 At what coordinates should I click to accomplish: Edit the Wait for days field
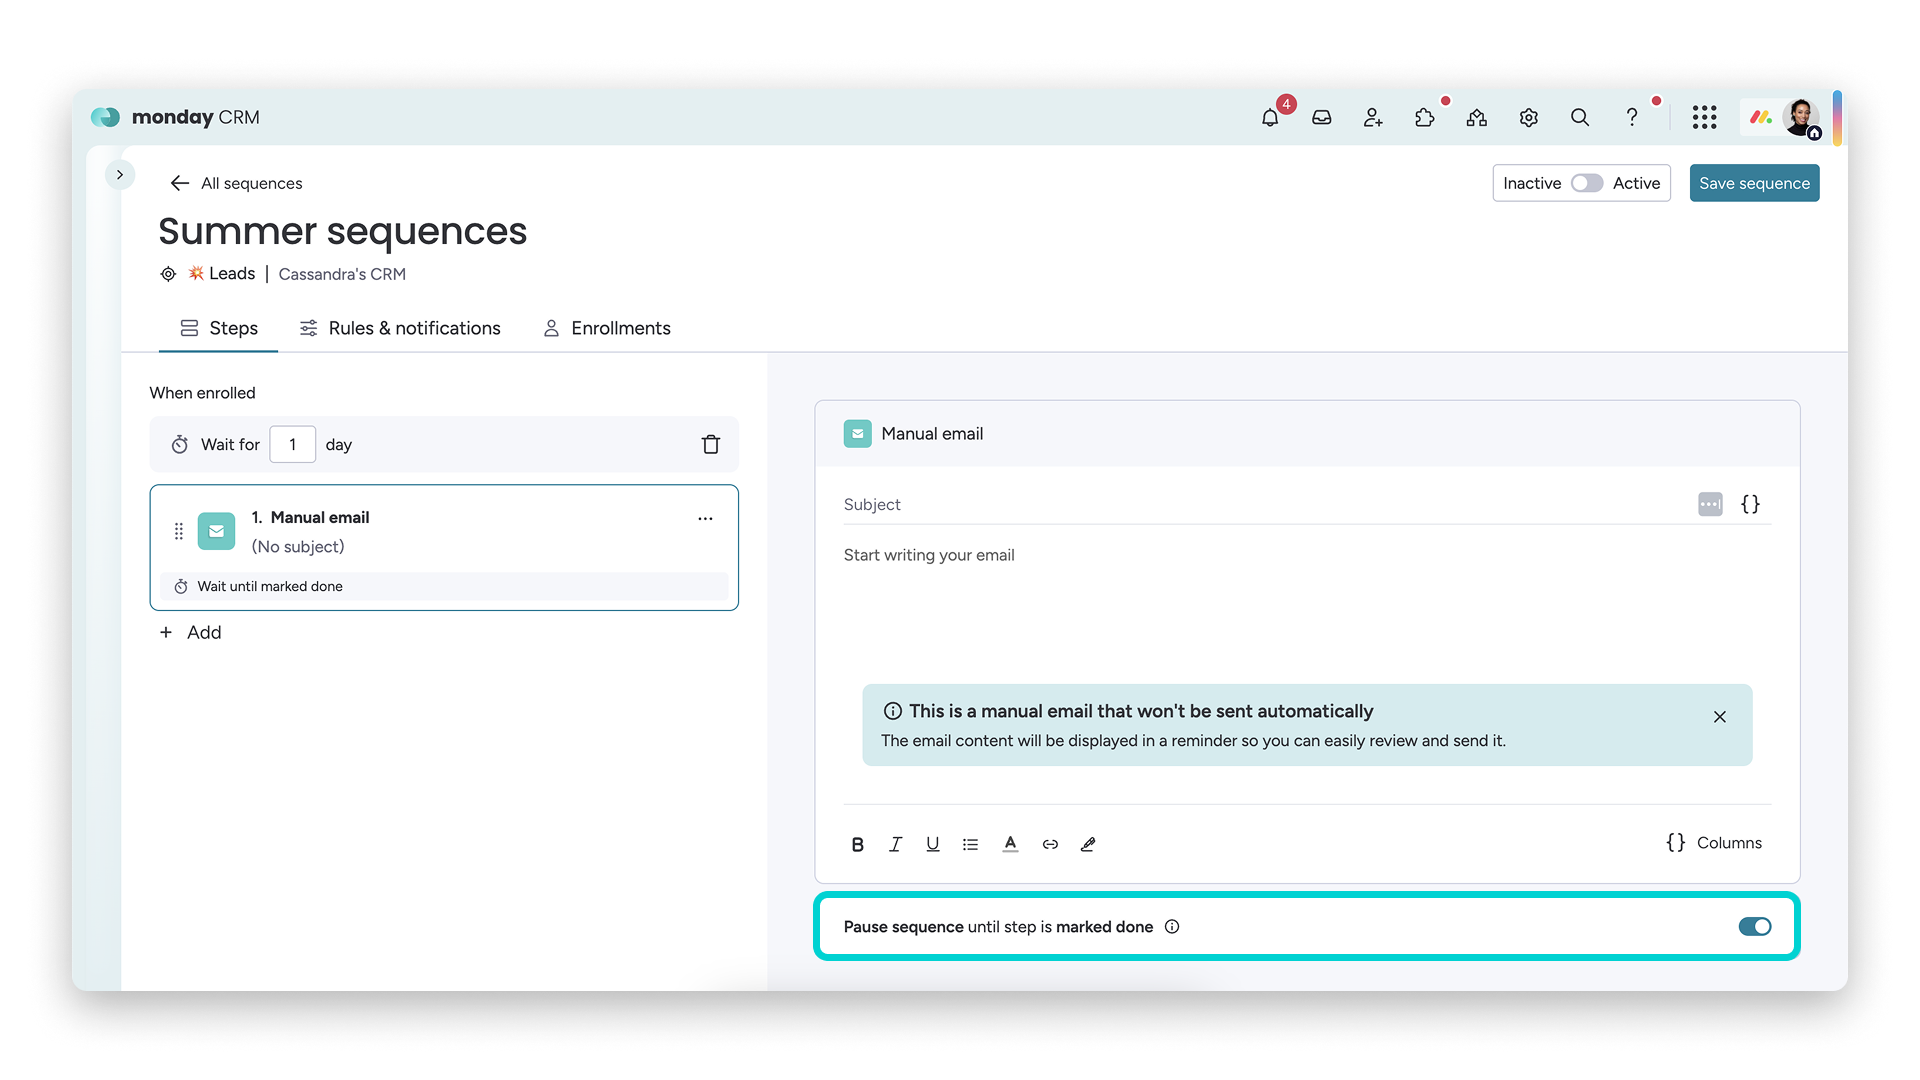click(x=293, y=444)
